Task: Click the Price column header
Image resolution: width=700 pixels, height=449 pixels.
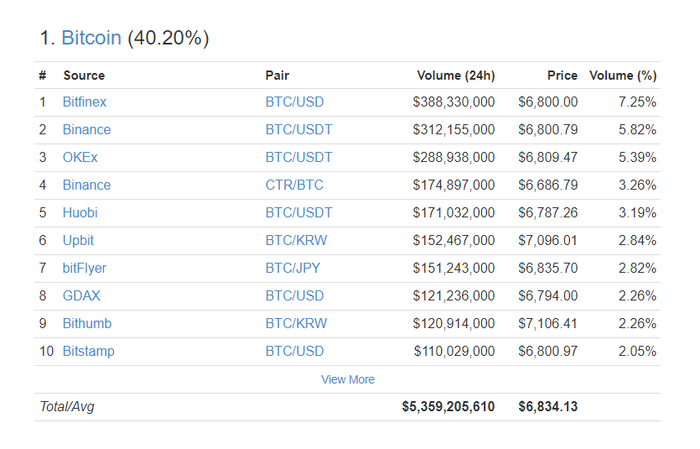Action: 562,75
